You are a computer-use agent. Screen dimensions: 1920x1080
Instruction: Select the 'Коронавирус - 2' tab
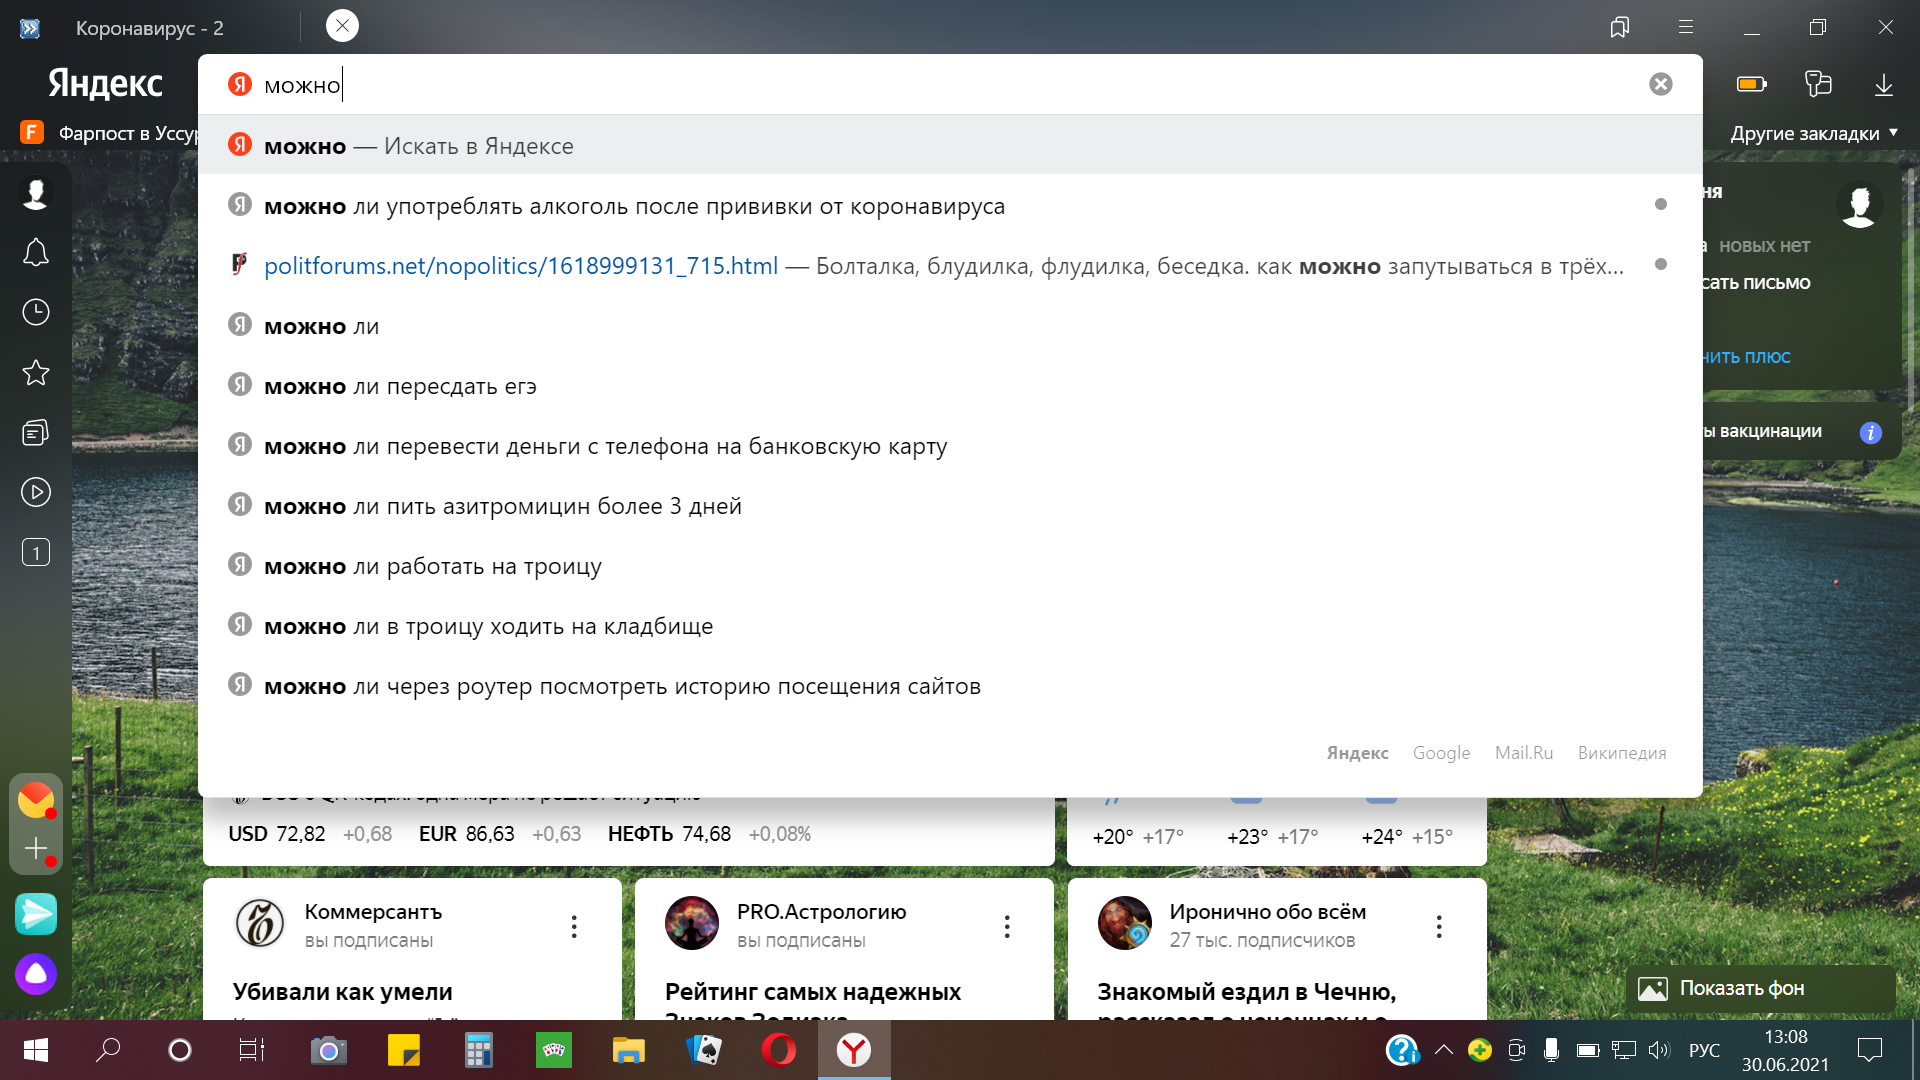[150, 28]
